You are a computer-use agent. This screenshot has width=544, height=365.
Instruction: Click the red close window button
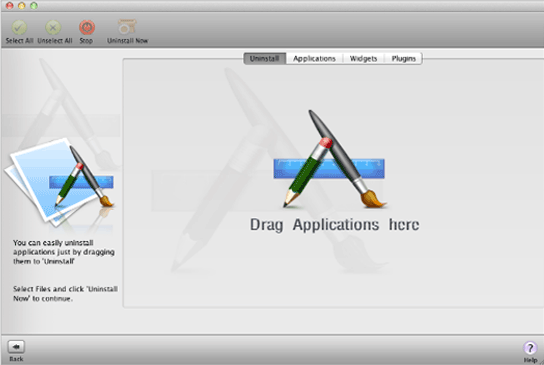10,6
